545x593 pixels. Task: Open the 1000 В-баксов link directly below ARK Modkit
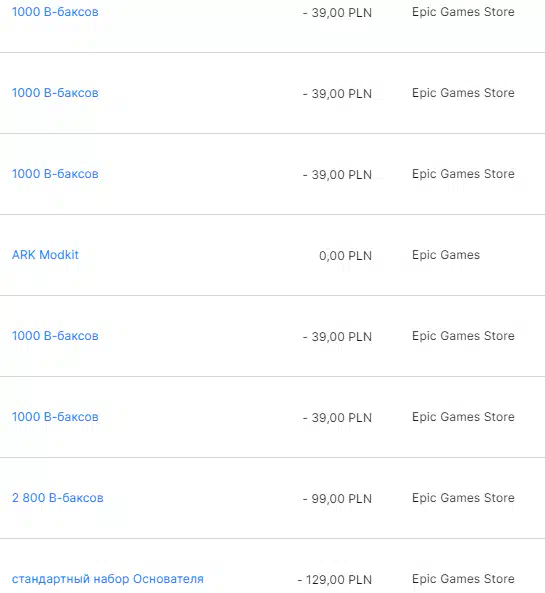coord(55,336)
